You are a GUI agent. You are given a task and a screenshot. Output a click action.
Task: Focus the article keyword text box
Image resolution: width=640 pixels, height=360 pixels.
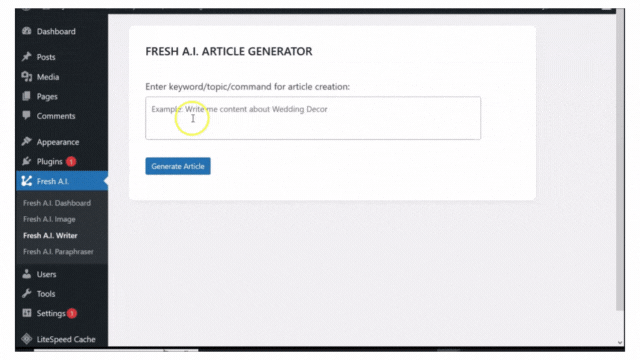pos(313,118)
